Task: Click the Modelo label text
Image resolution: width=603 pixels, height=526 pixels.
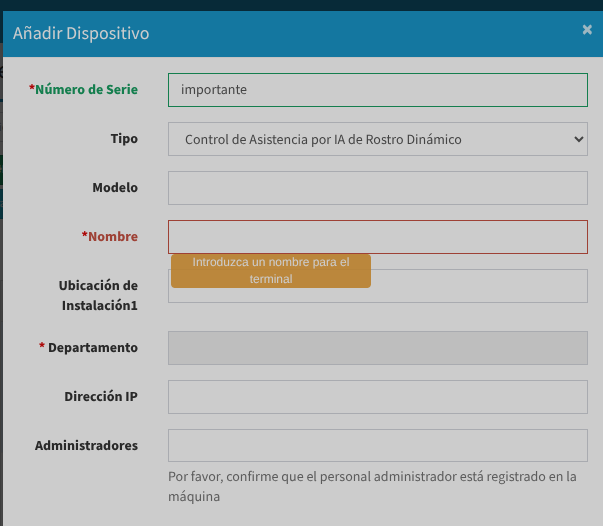Action: (x=115, y=187)
